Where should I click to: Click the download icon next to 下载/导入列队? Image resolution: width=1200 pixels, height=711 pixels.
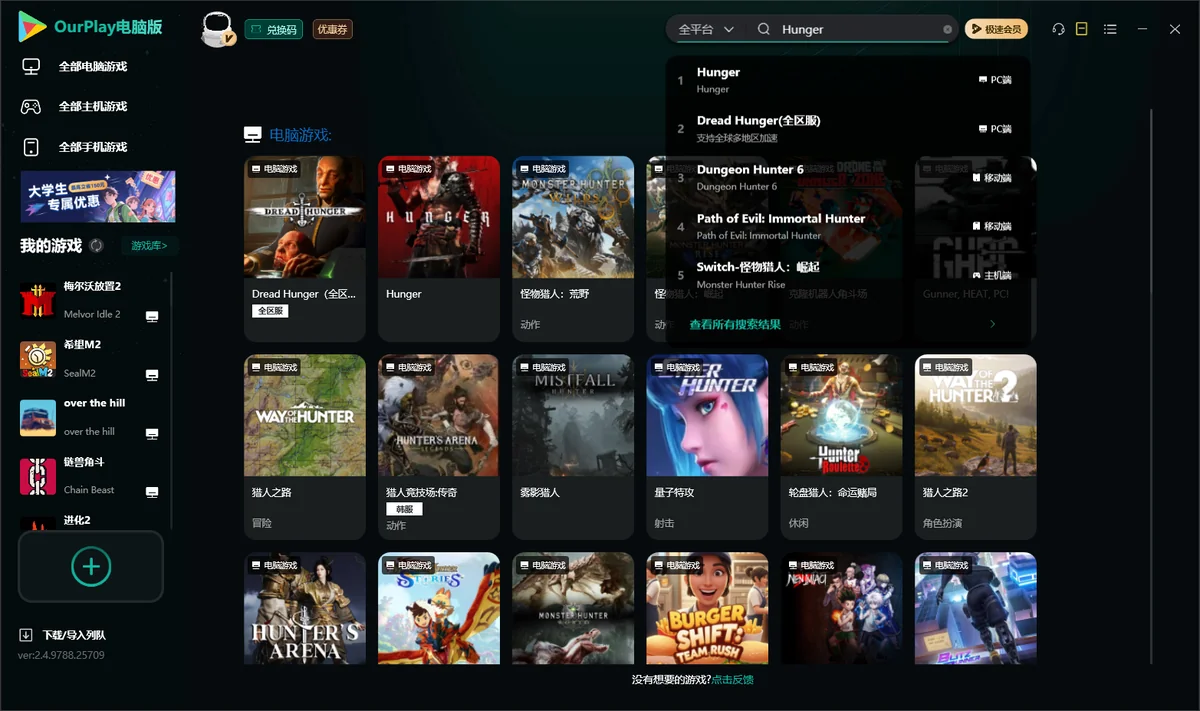[26, 635]
